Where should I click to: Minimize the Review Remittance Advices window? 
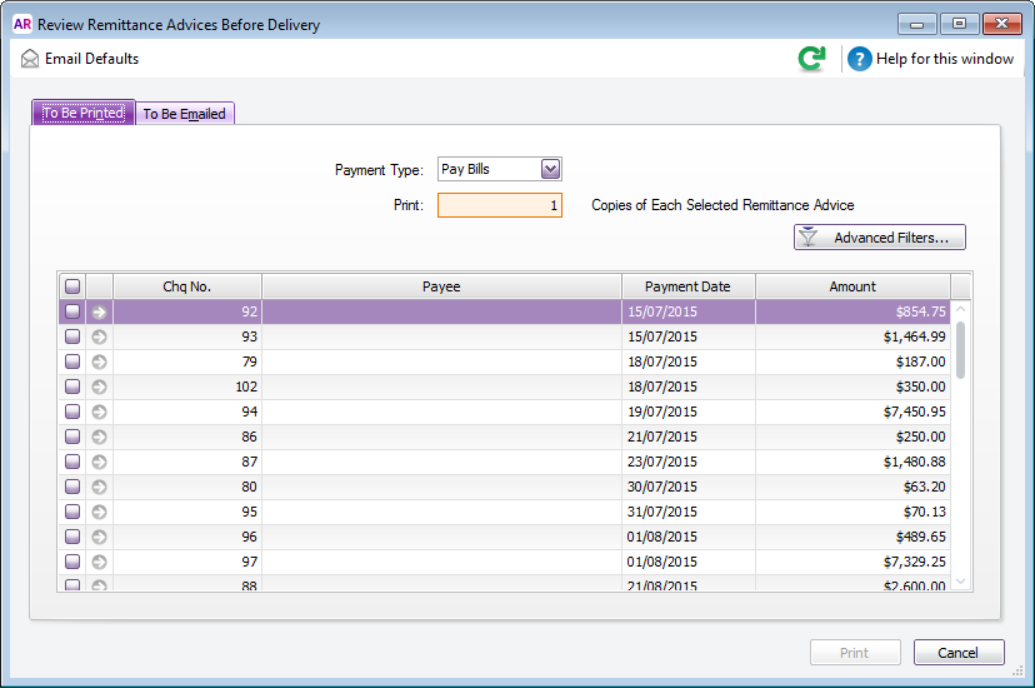tap(917, 24)
